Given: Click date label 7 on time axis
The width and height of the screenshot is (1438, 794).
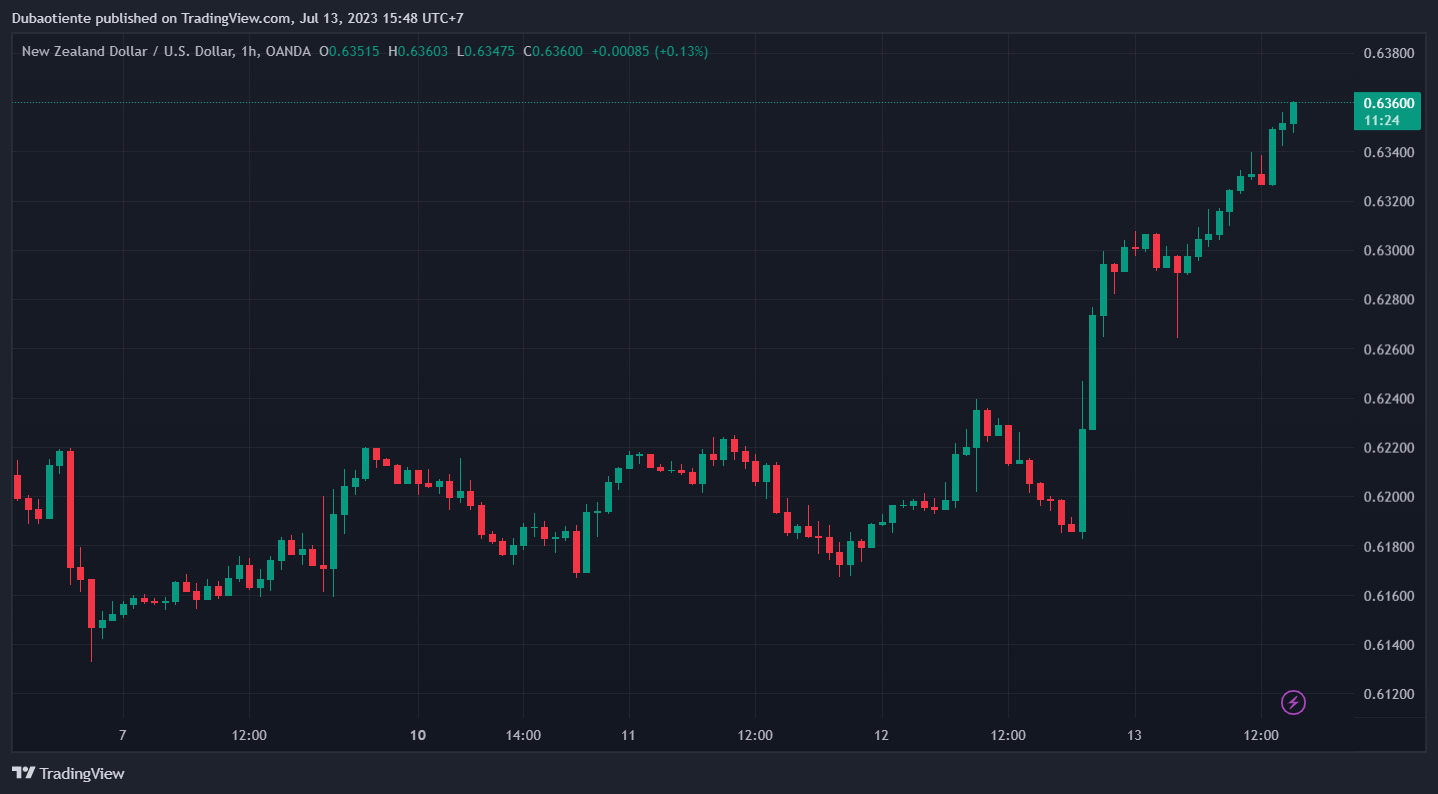Looking at the screenshot, I should 122,736.
